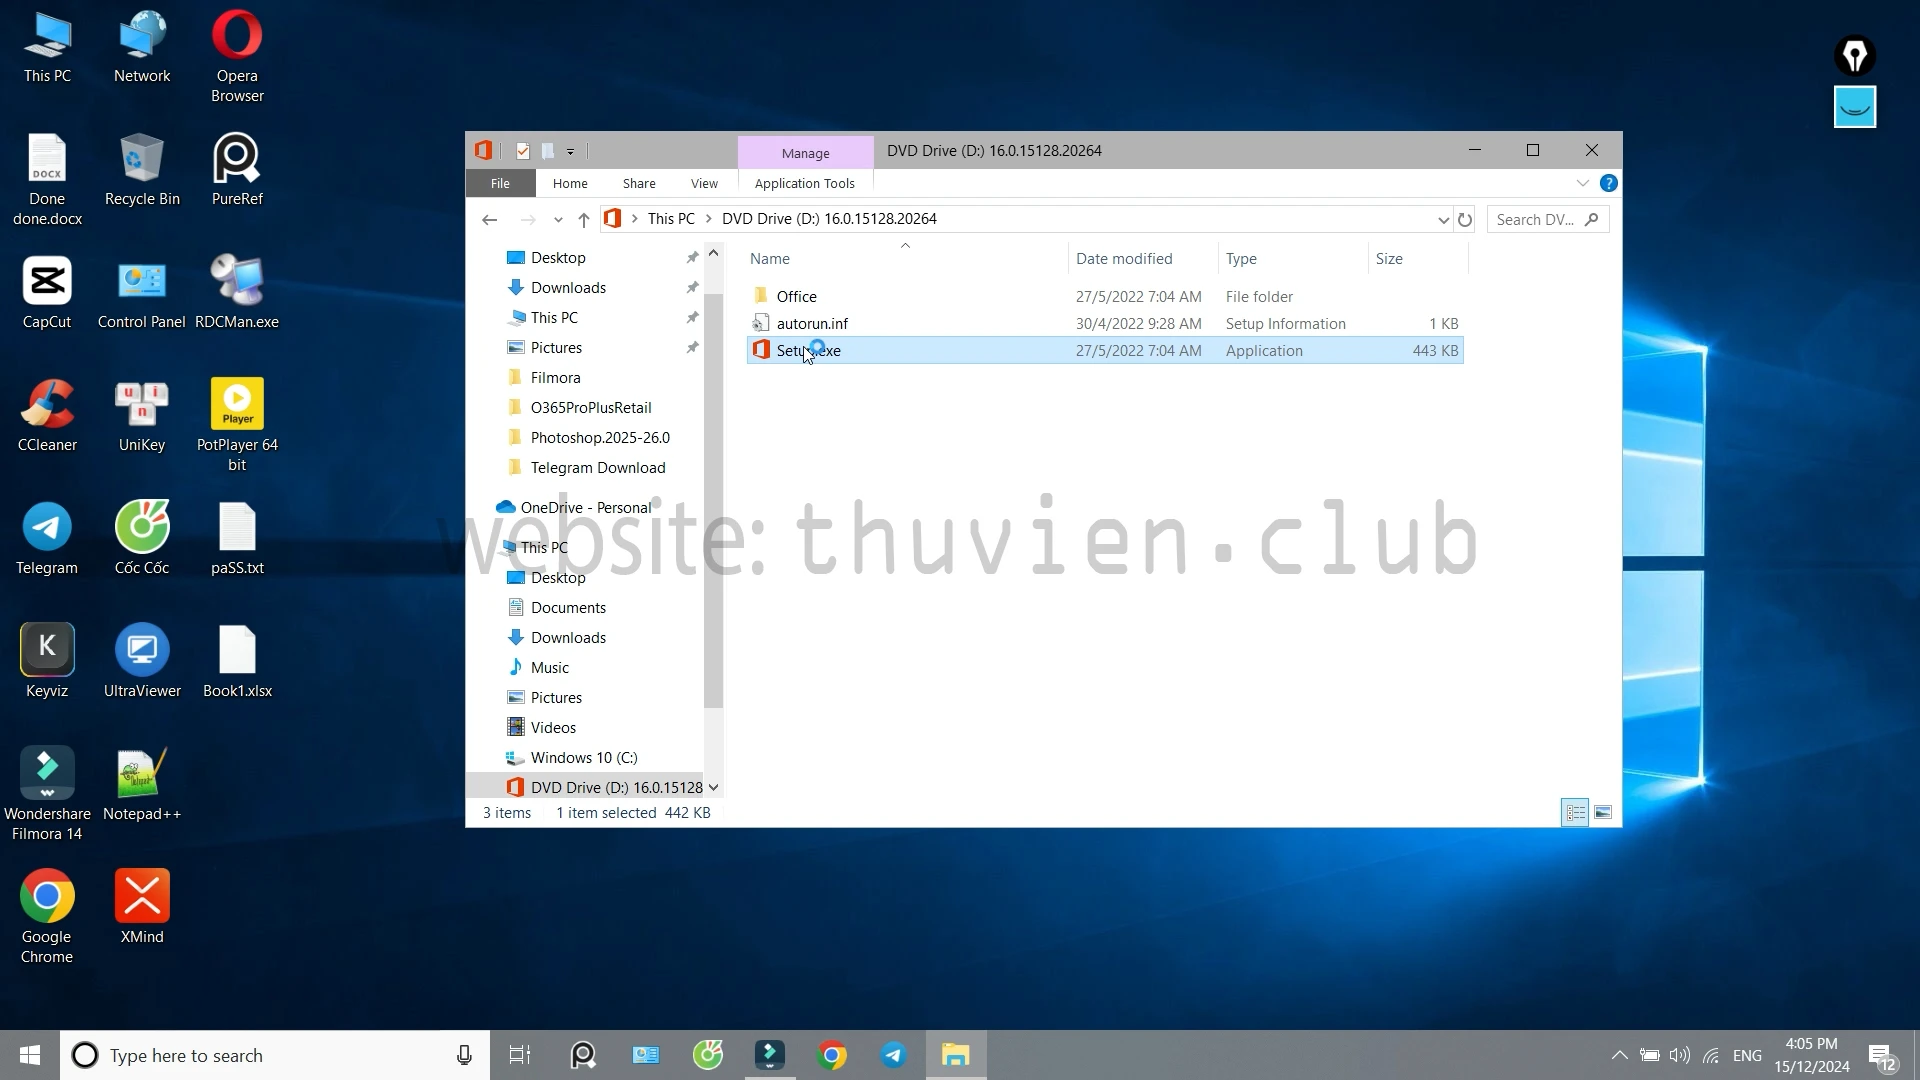Viewport: 1920px width, 1080px height.
Task: Sort files by the Date modified column
Action: (1124, 258)
